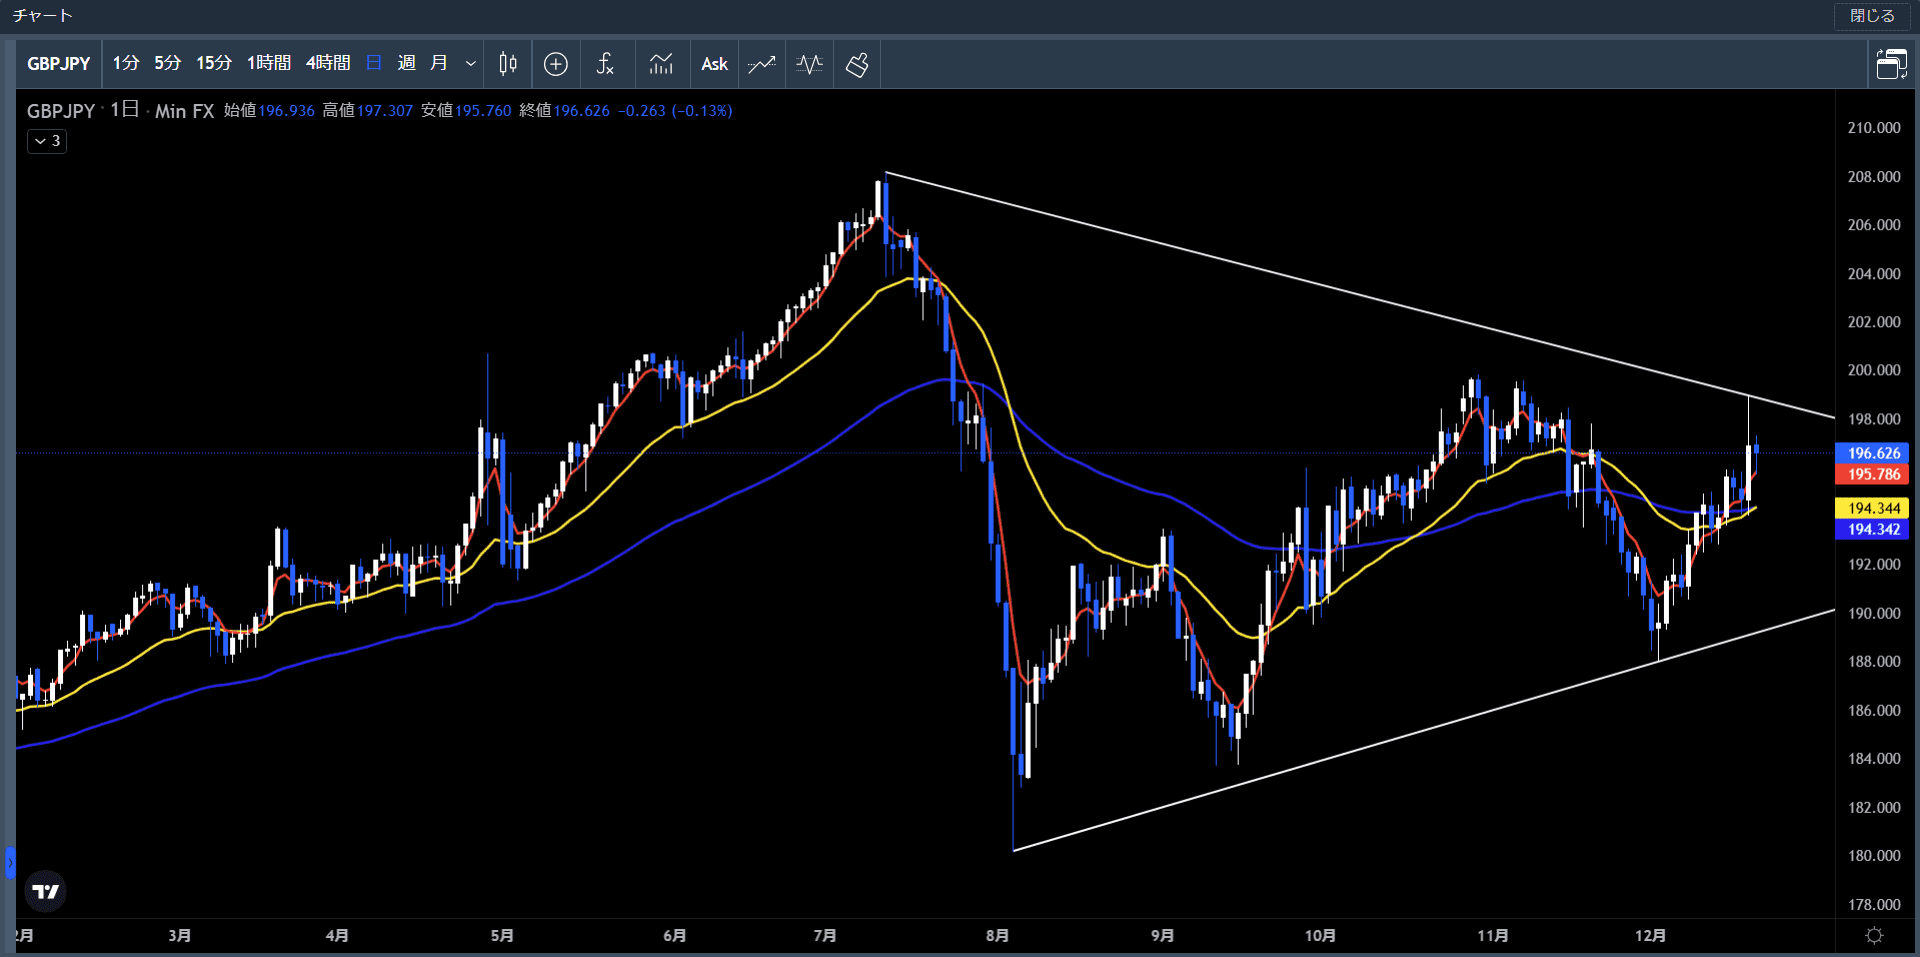The width and height of the screenshot is (1920, 957).
Task: Expand the collapsed indicators legend showing 3
Action: click(47, 141)
